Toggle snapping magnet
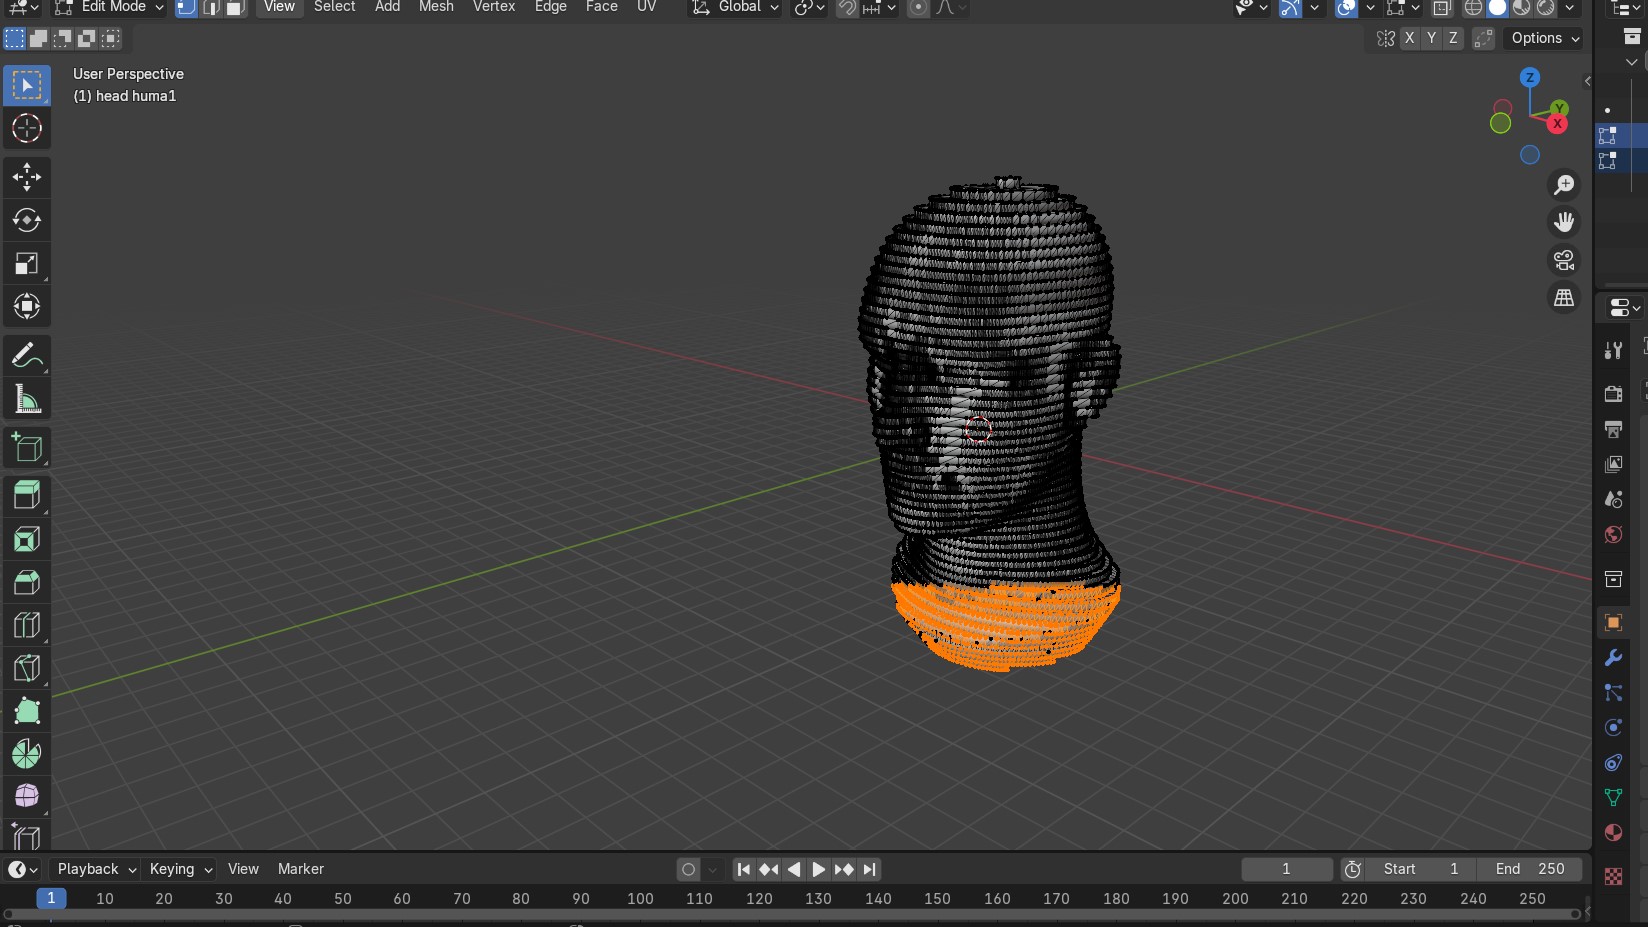This screenshot has height=927, width=1648. (x=847, y=7)
